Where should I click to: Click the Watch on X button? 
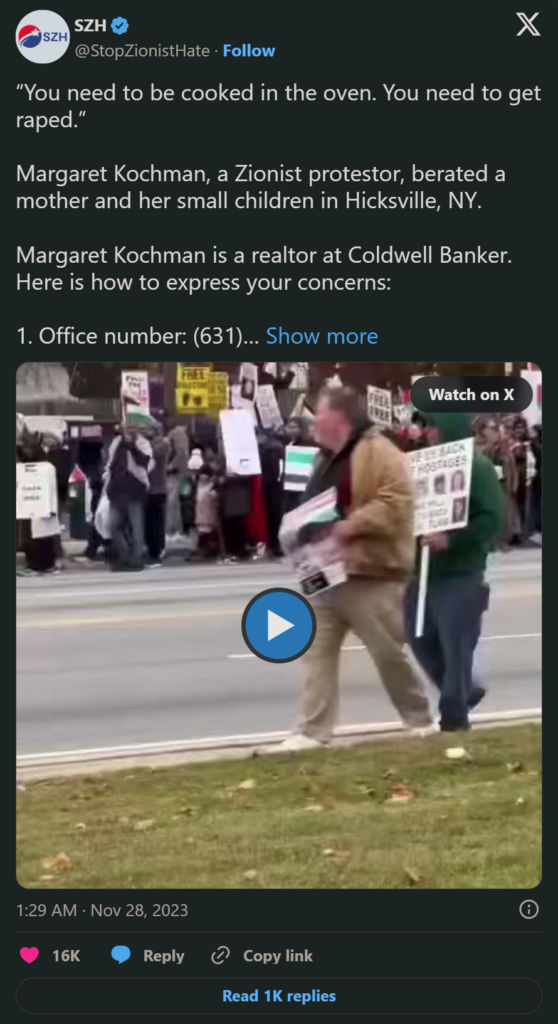click(x=471, y=394)
